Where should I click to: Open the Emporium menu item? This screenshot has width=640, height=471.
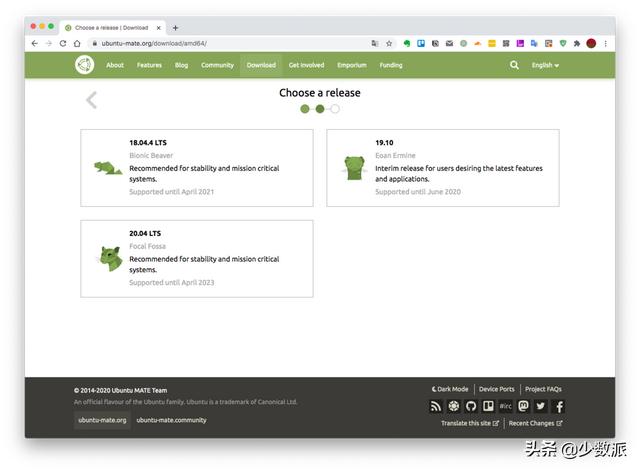pyautogui.click(x=351, y=65)
